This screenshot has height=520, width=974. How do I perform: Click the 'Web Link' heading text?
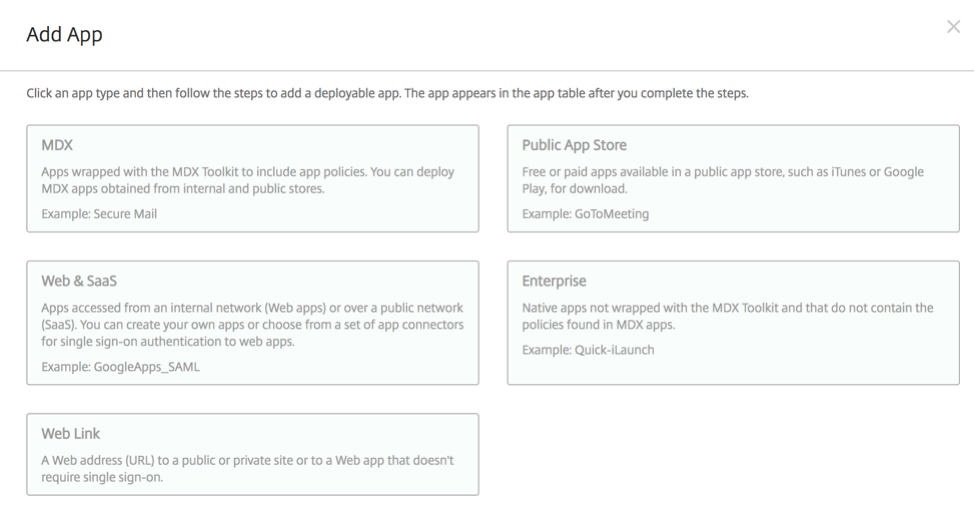tap(70, 434)
